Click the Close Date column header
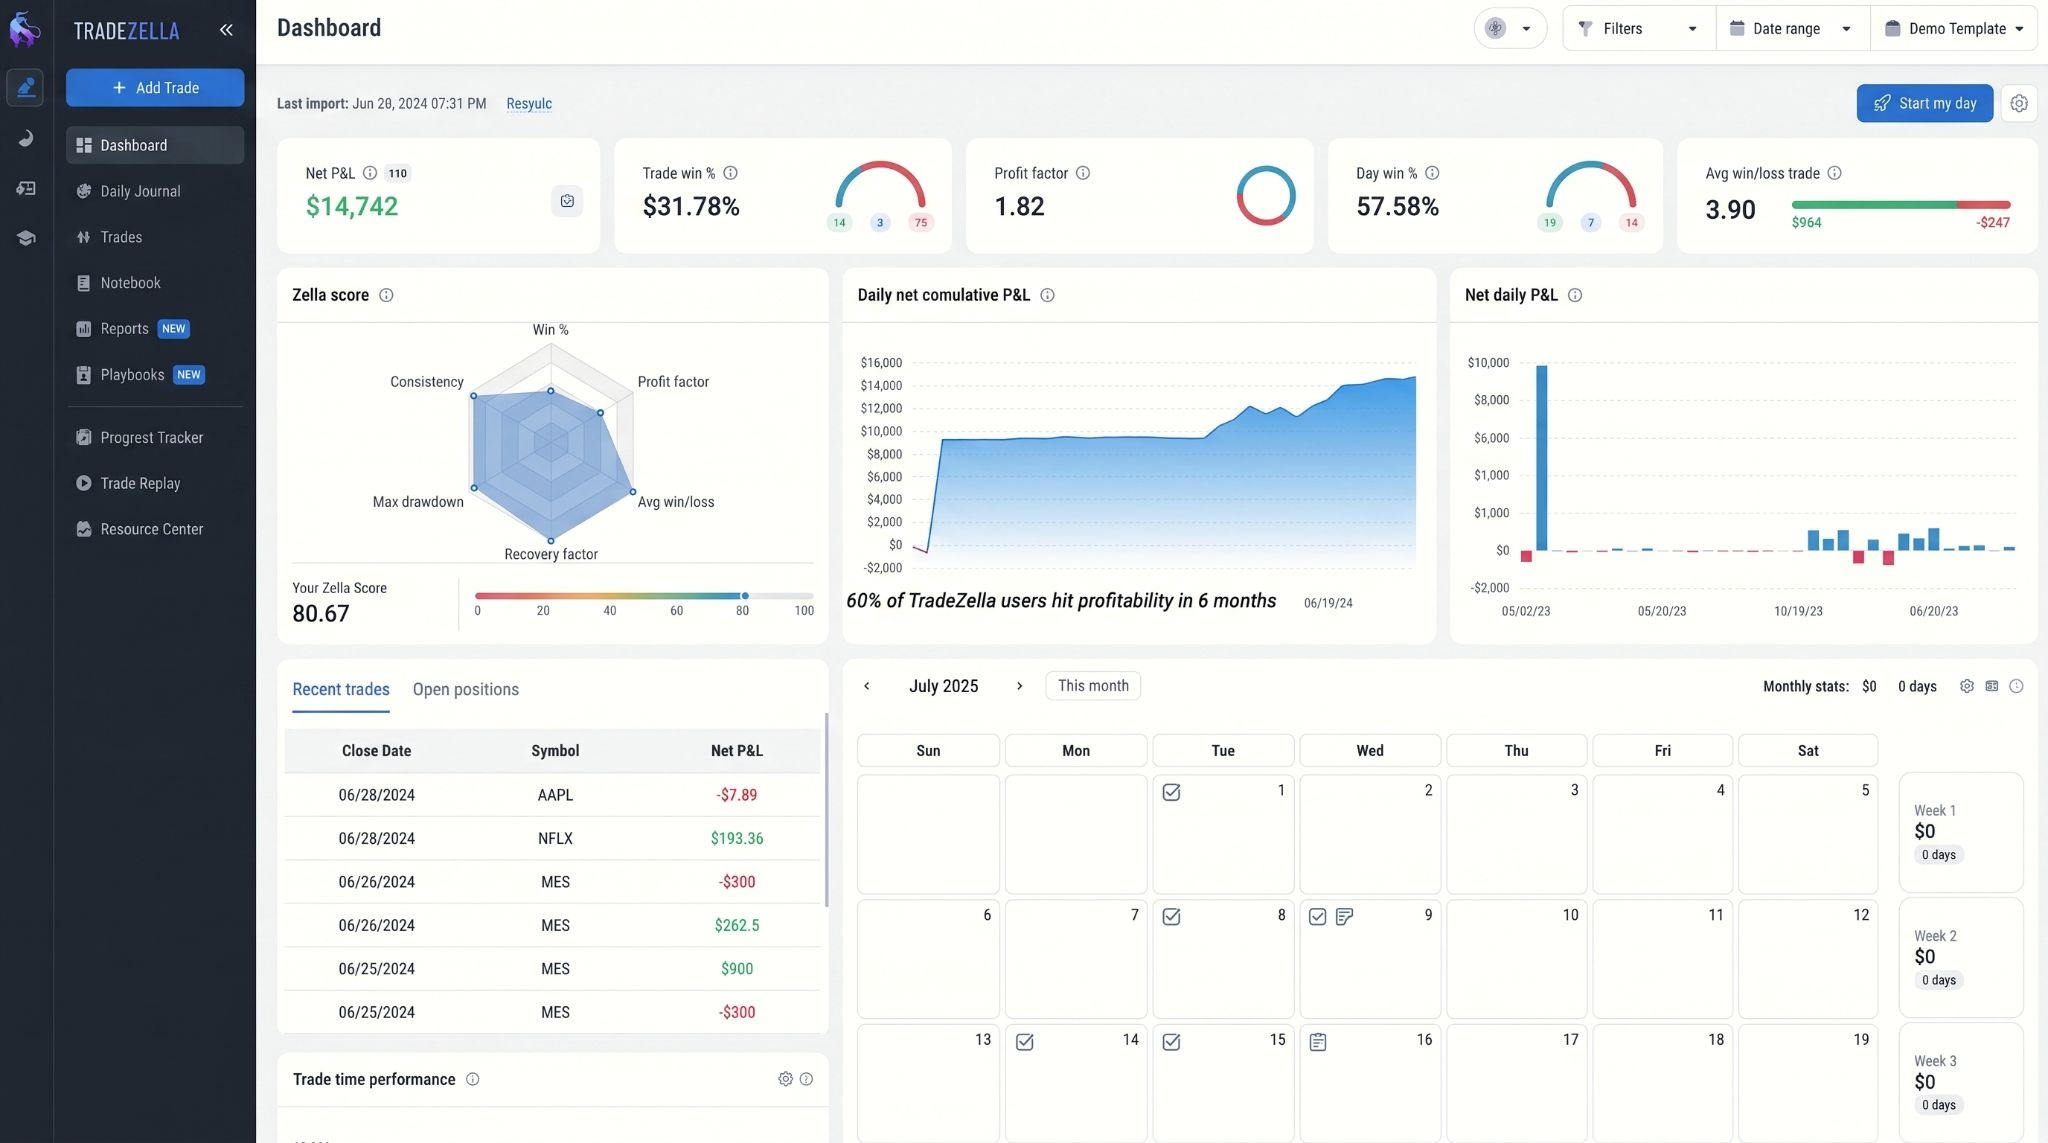Image resolution: width=2048 pixels, height=1143 pixels. (376, 751)
